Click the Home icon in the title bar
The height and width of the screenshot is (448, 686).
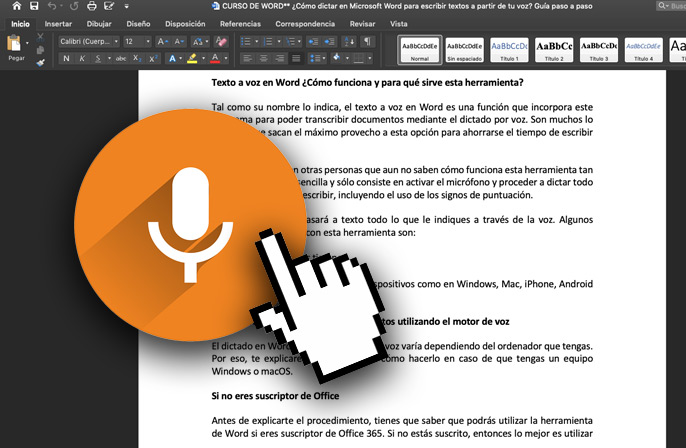coord(16,6)
